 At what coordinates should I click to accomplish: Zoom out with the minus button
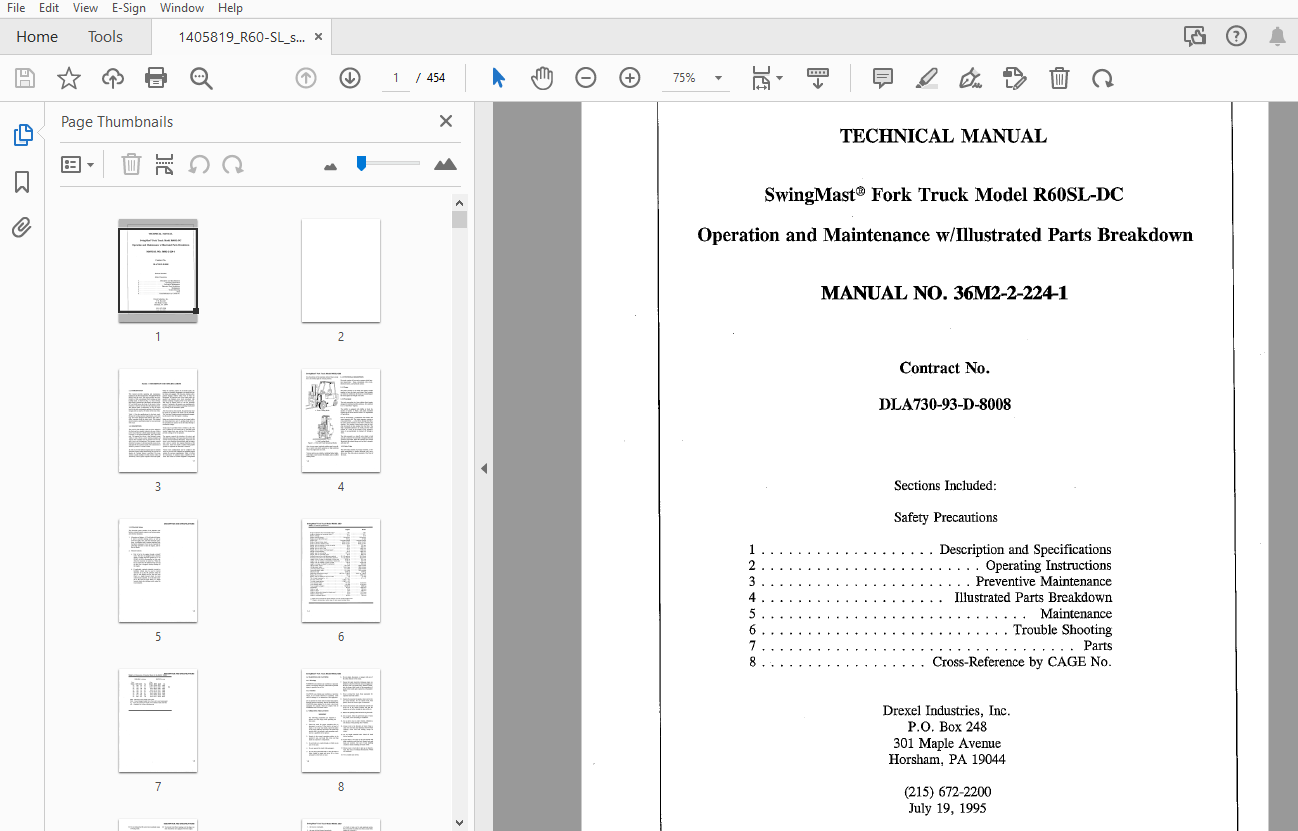(586, 78)
